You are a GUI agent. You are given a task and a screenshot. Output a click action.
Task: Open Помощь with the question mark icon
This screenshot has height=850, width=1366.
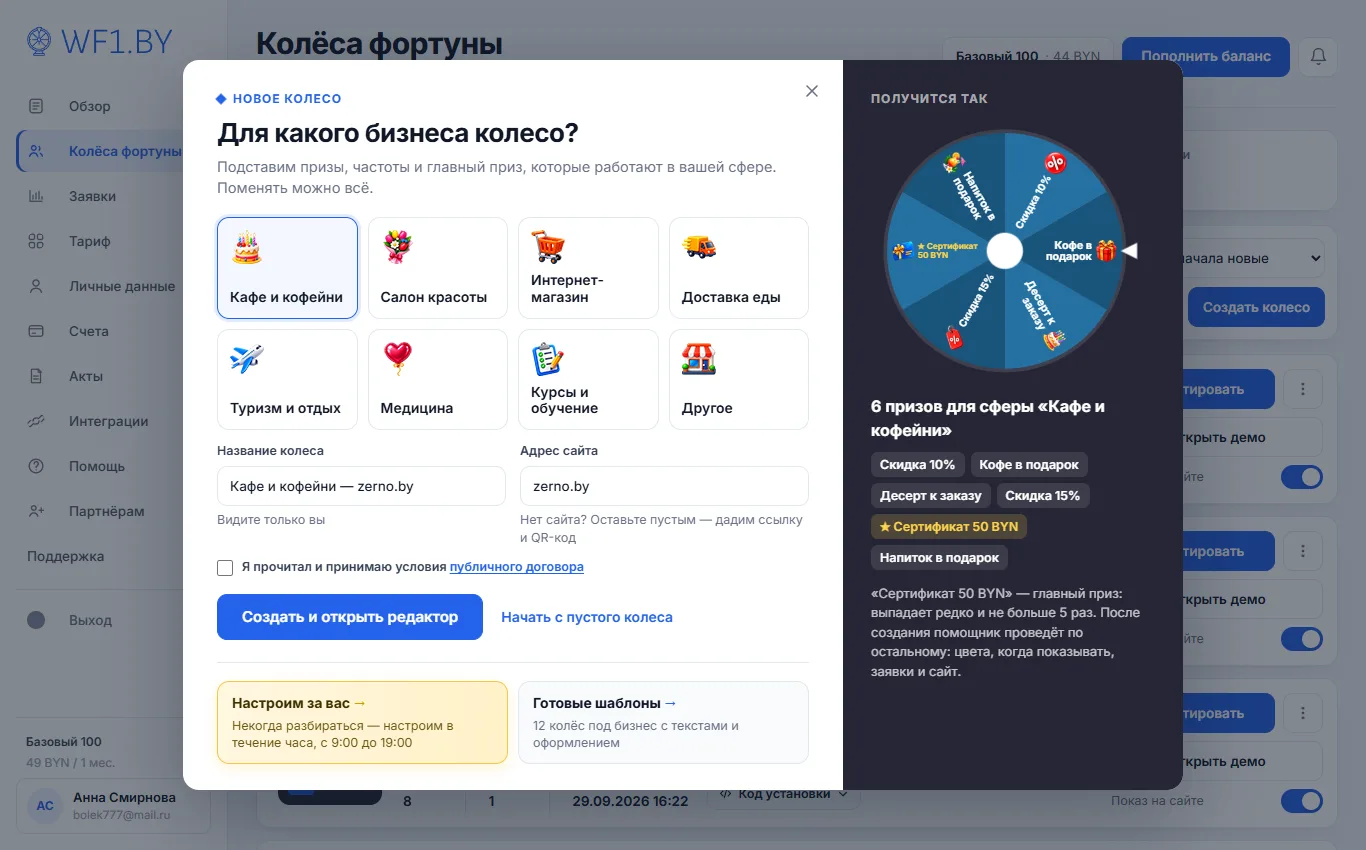36,466
